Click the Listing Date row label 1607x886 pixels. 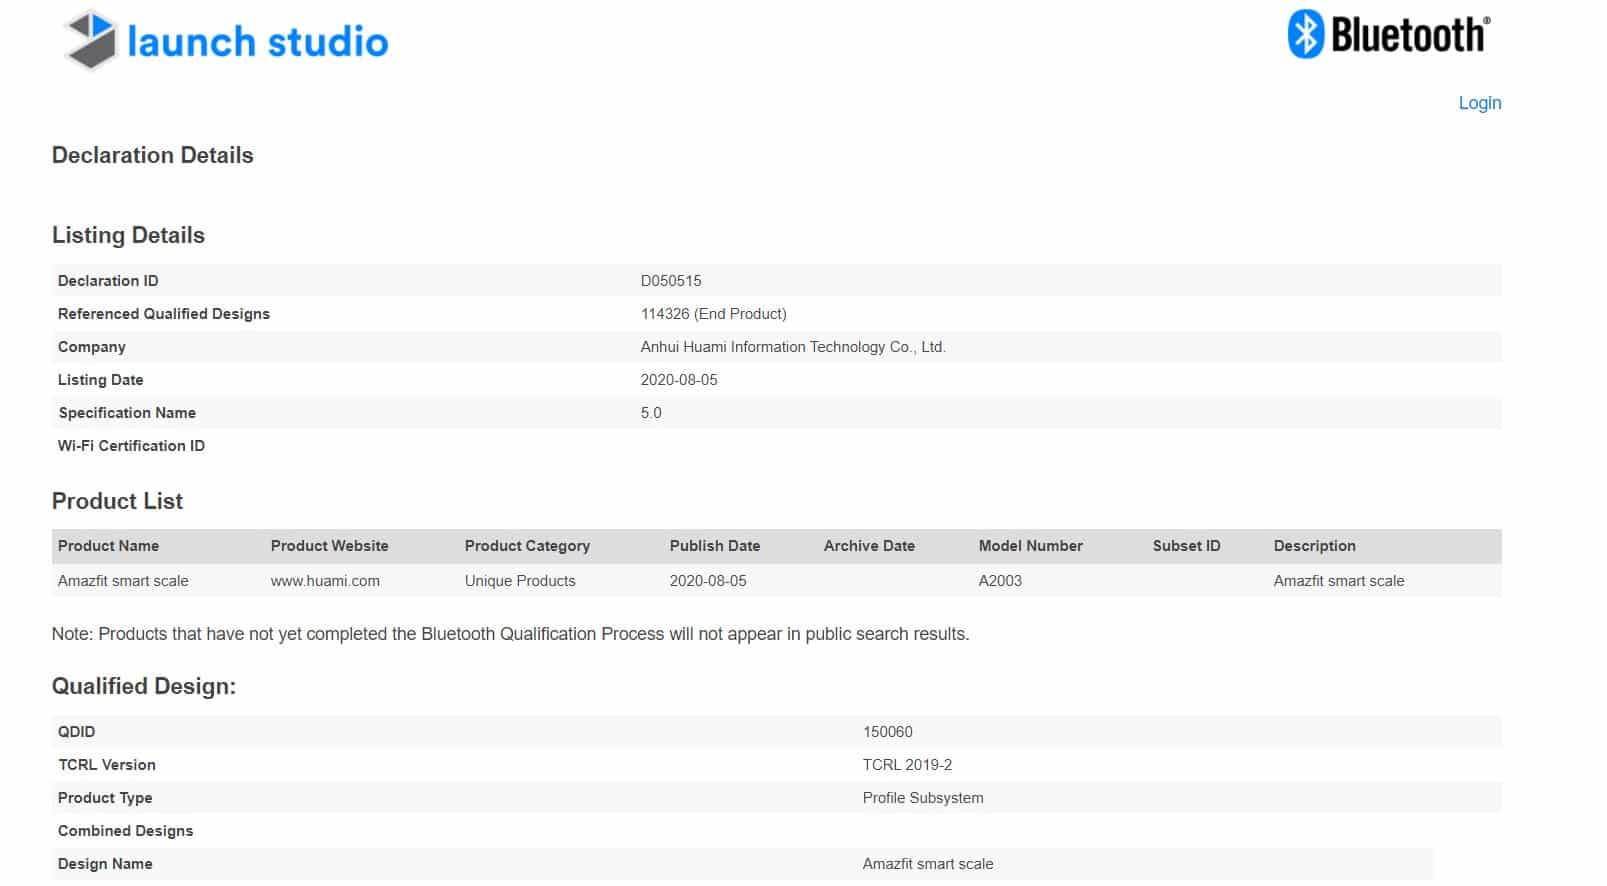pyautogui.click(x=100, y=380)
